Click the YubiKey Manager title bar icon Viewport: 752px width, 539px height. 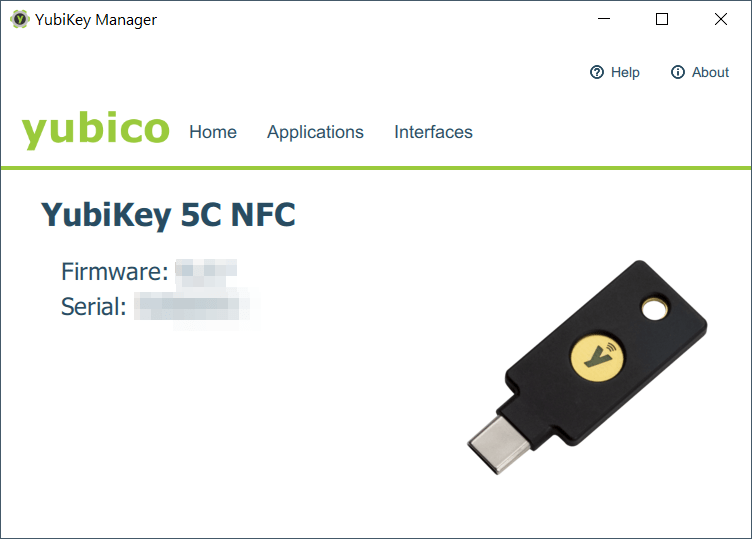tap(20, 19)
